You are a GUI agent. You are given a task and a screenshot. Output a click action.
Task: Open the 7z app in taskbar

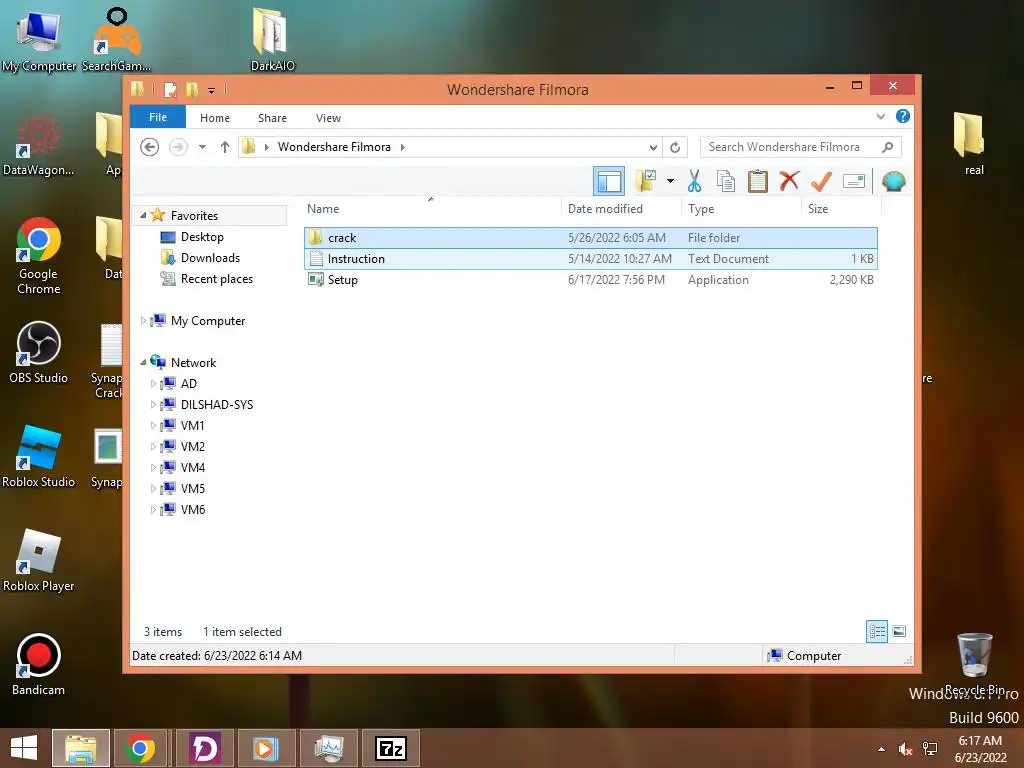coord(391,748)
